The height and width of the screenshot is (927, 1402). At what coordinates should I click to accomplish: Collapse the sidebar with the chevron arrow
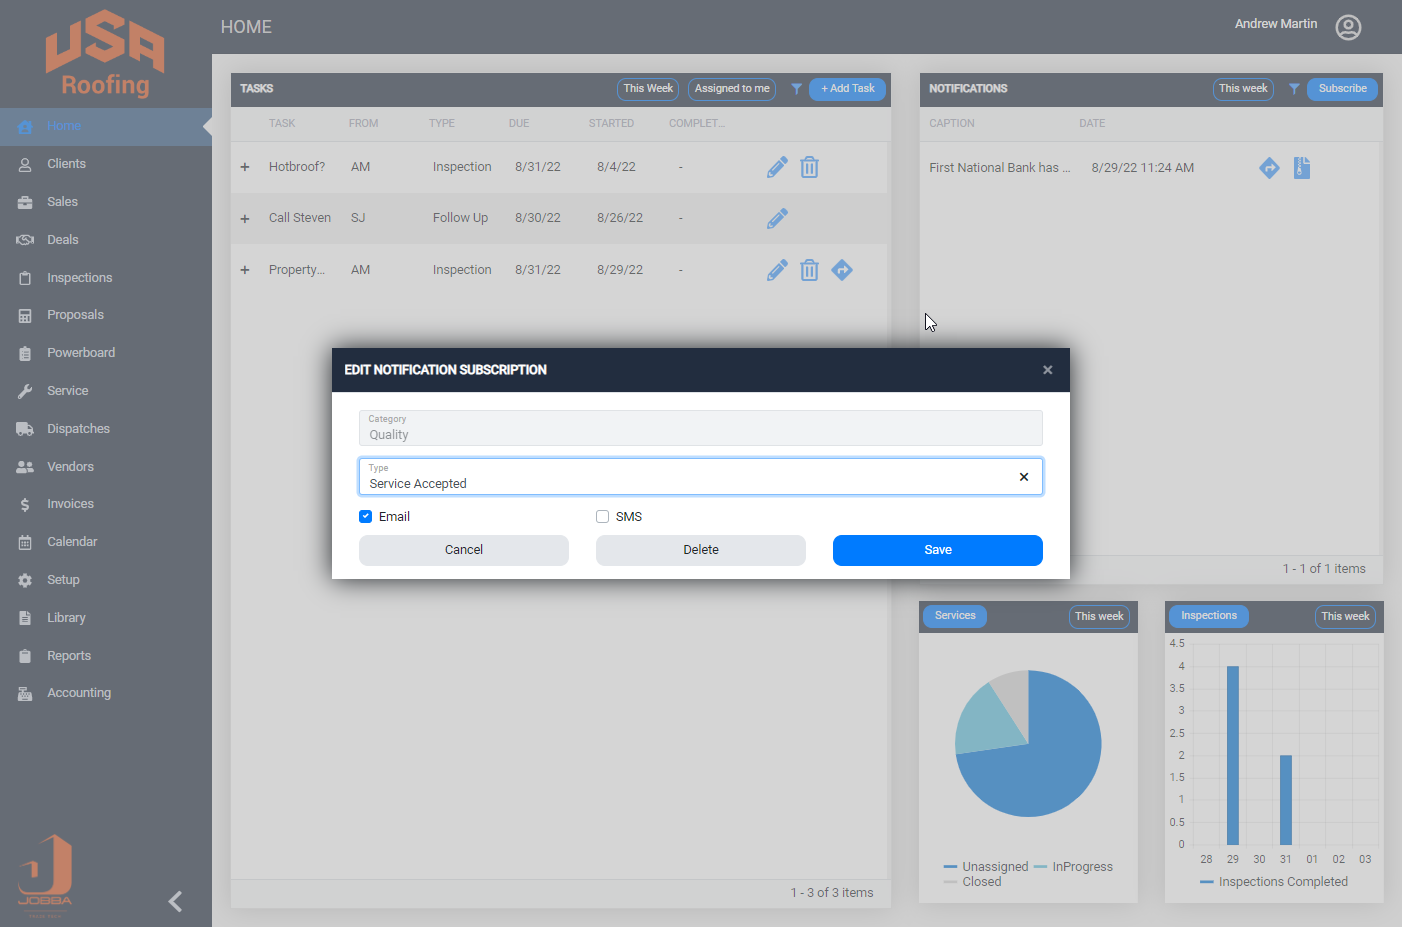[x=176, y=901]
